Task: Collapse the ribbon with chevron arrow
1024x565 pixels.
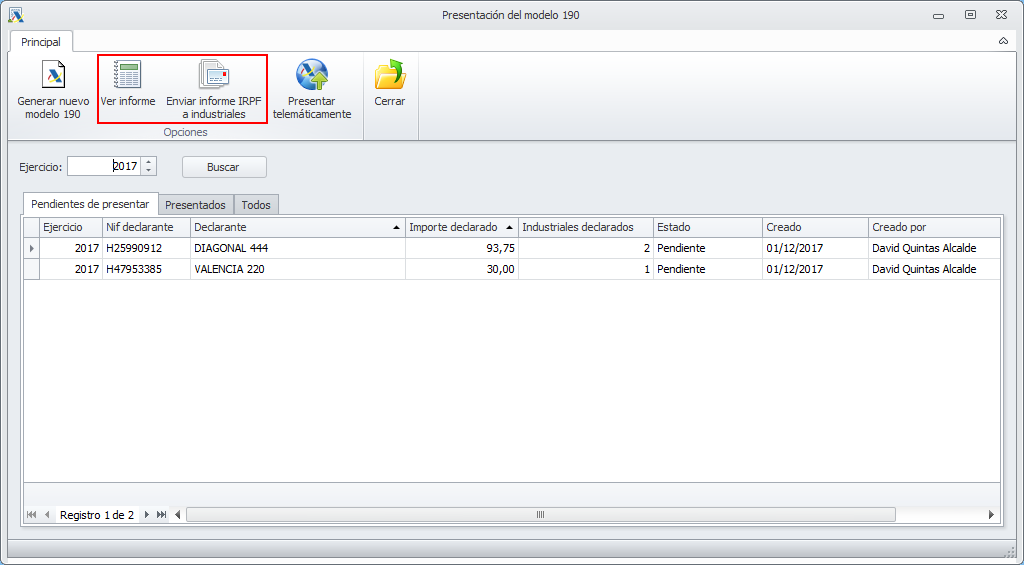Action: click(1003, 41)
